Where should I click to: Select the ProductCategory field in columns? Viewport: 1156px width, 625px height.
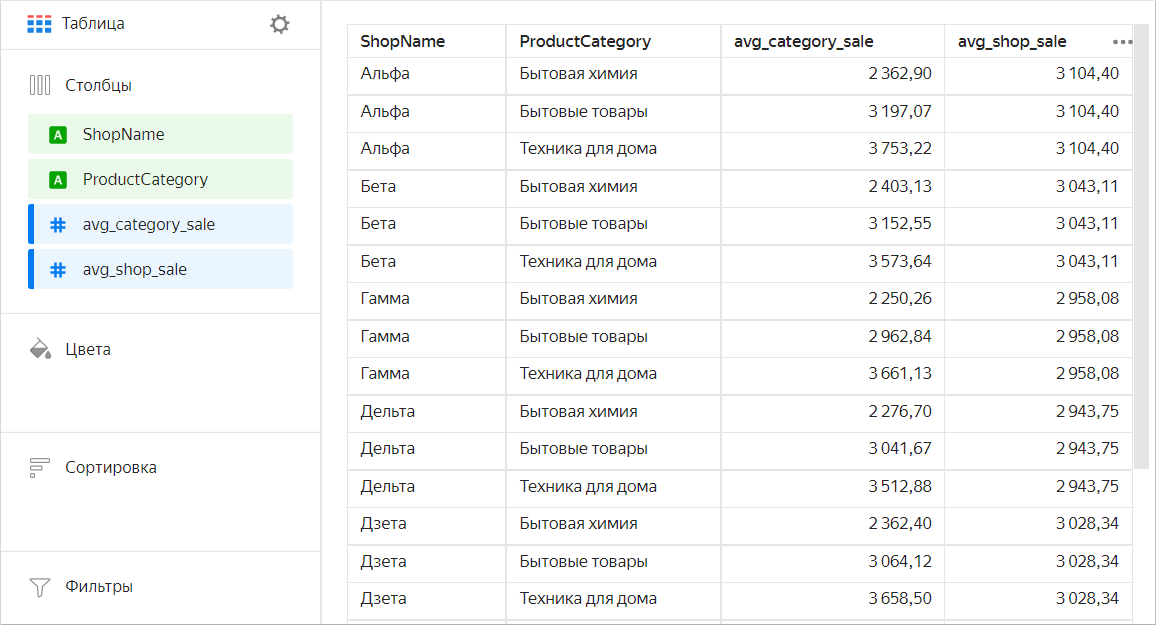click(x=160, y=180)
